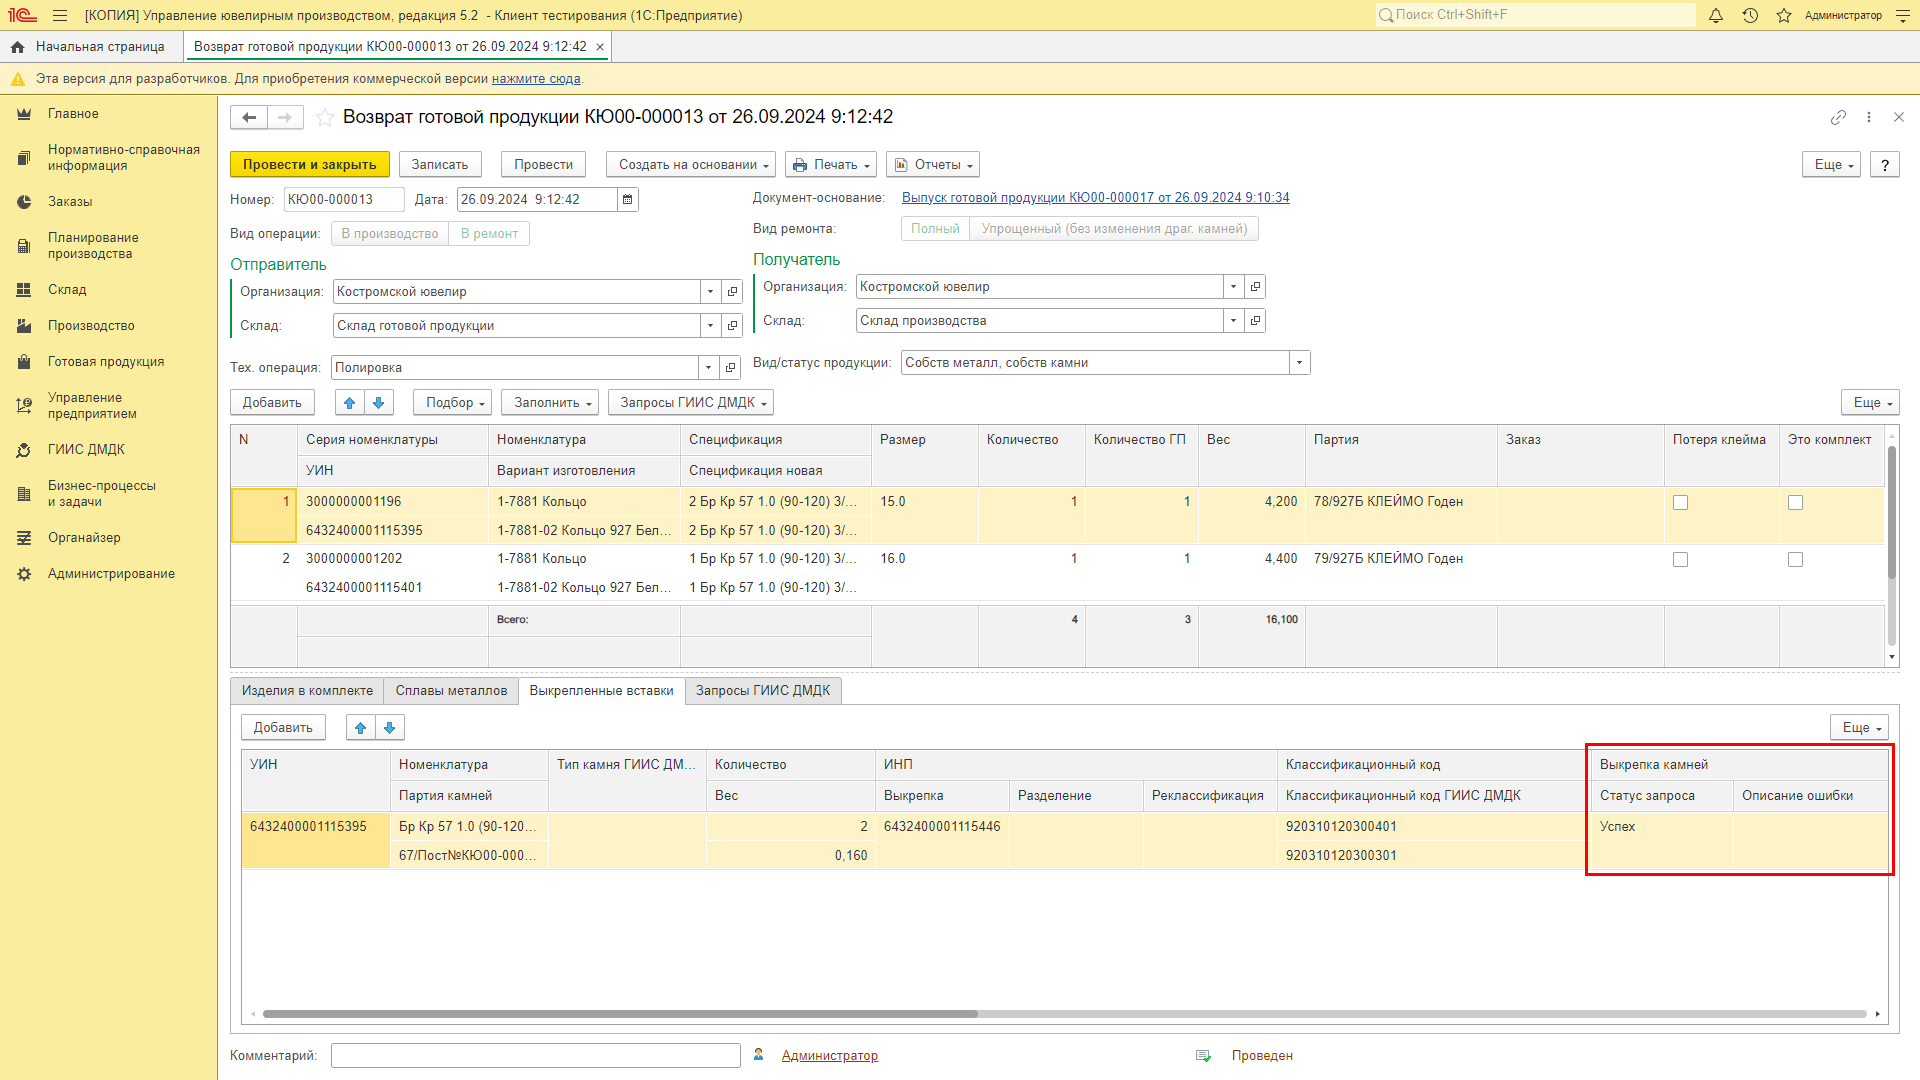Click Провести и закрыть button
This screenshot has height=1080, width=1920.
pos(310,165)
